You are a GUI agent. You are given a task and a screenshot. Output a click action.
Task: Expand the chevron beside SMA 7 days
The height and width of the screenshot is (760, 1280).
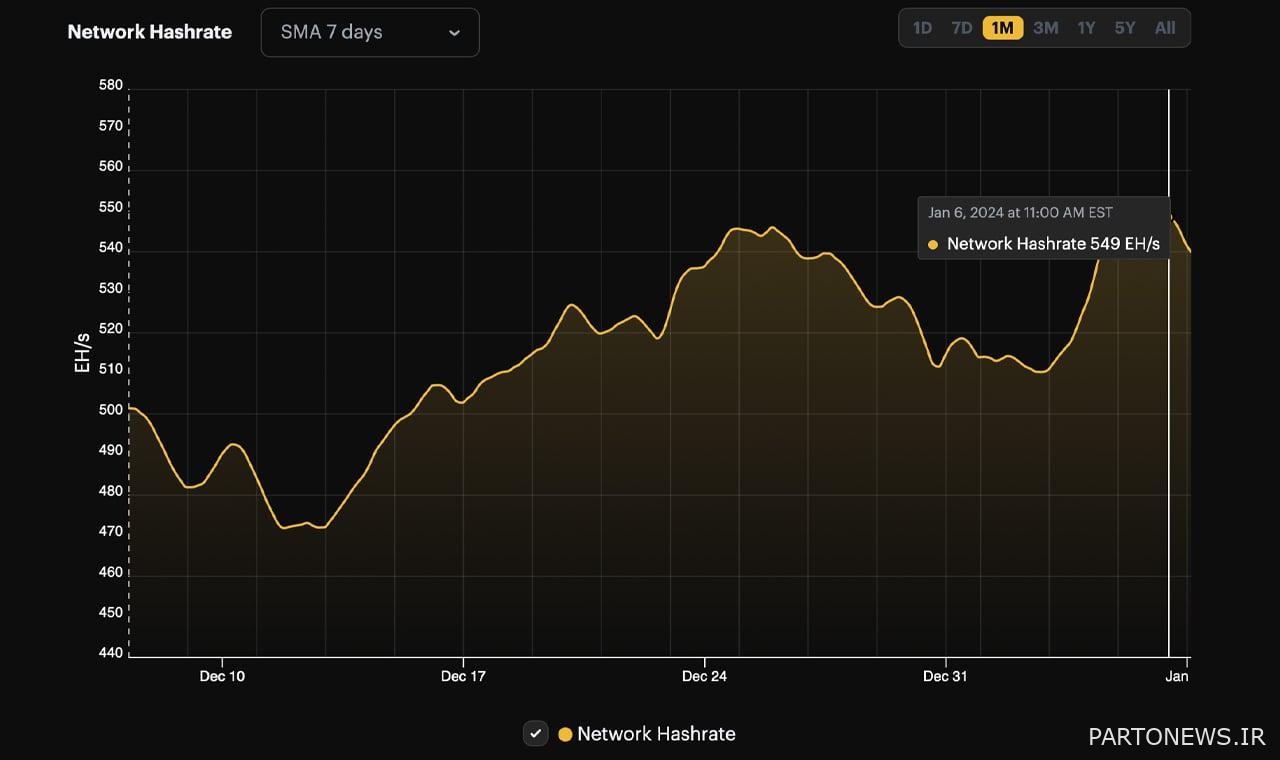pyautogui.click(x=455, y=32)
